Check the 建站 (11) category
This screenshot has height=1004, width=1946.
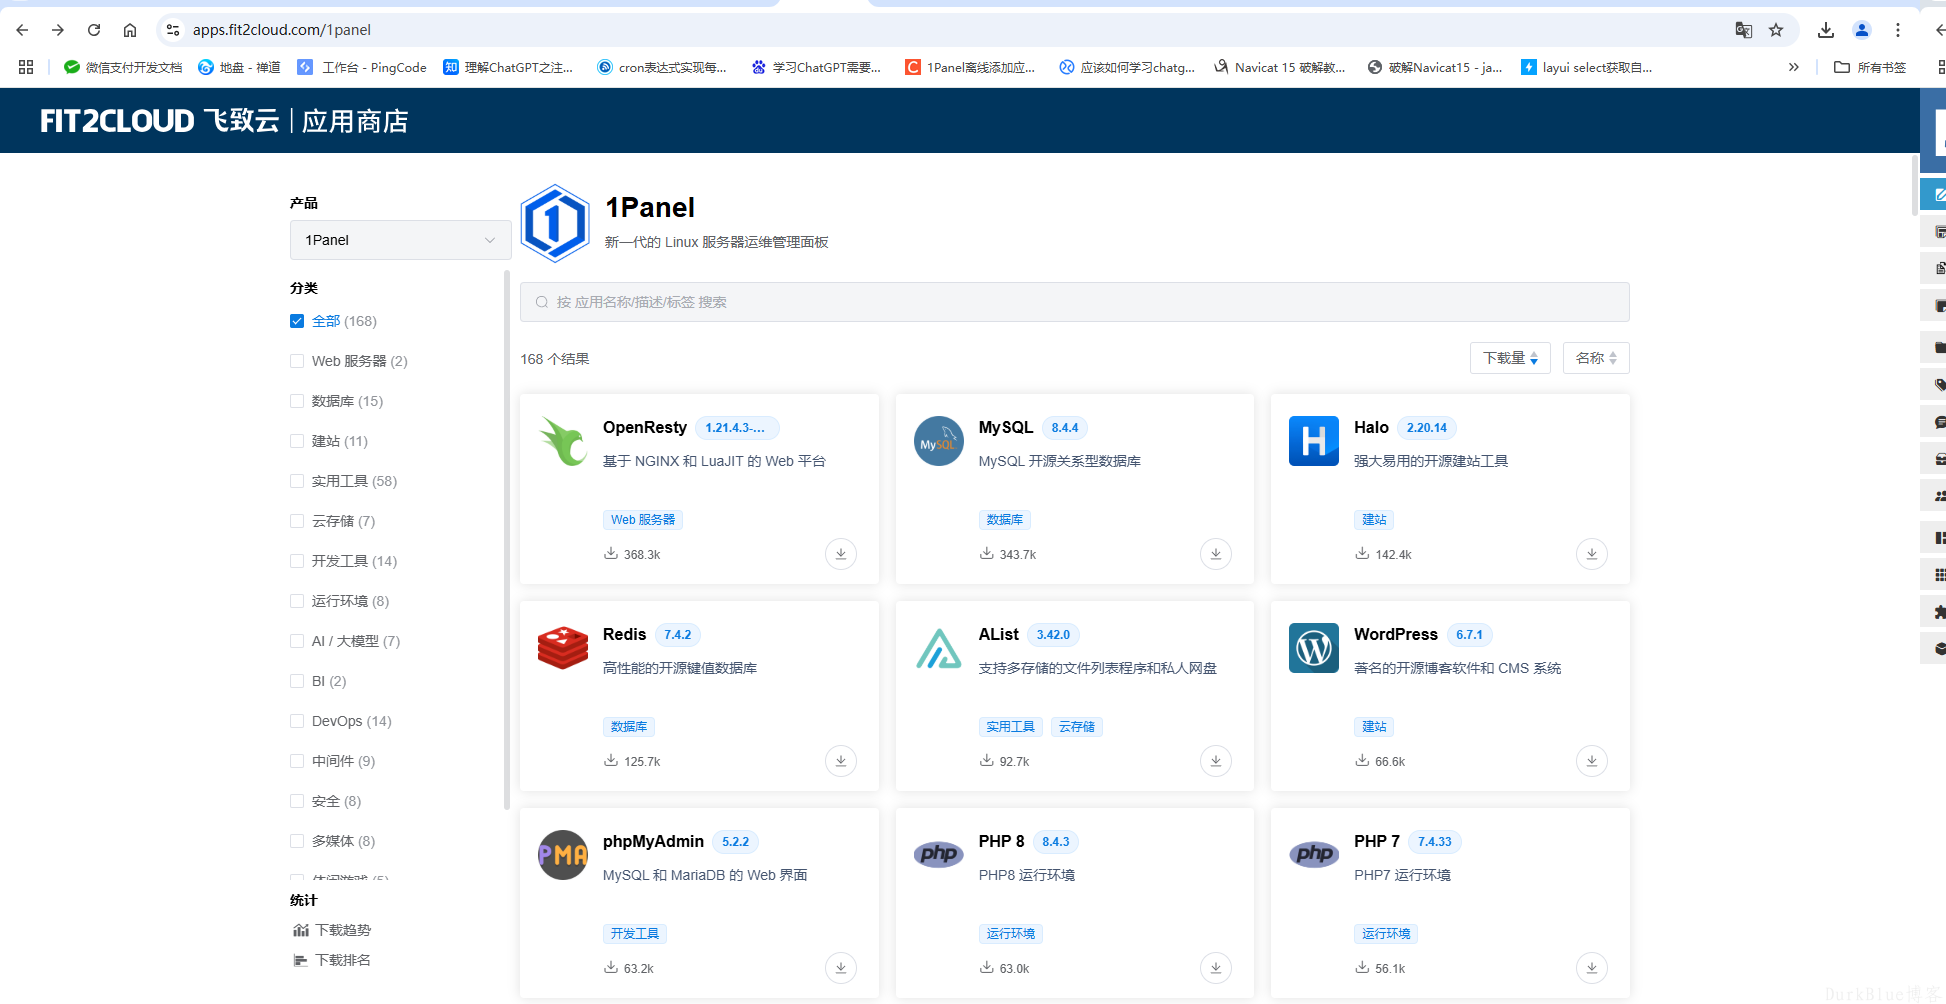point(297,441)
